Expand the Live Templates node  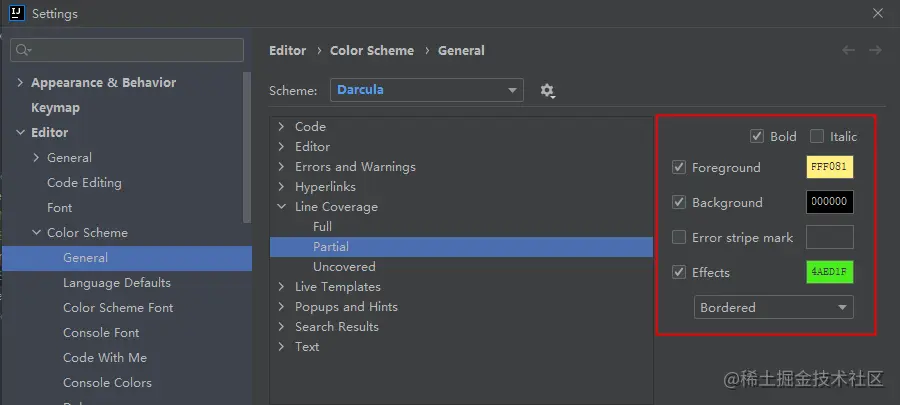pos(281,287)
